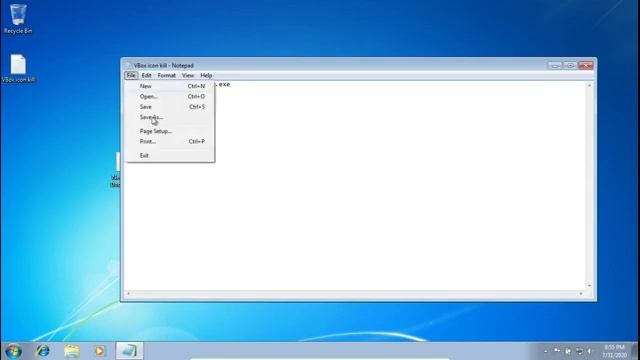The image size is (640, 360).
Task: Choose Exit in the File menu
Action: coord(170,155)
